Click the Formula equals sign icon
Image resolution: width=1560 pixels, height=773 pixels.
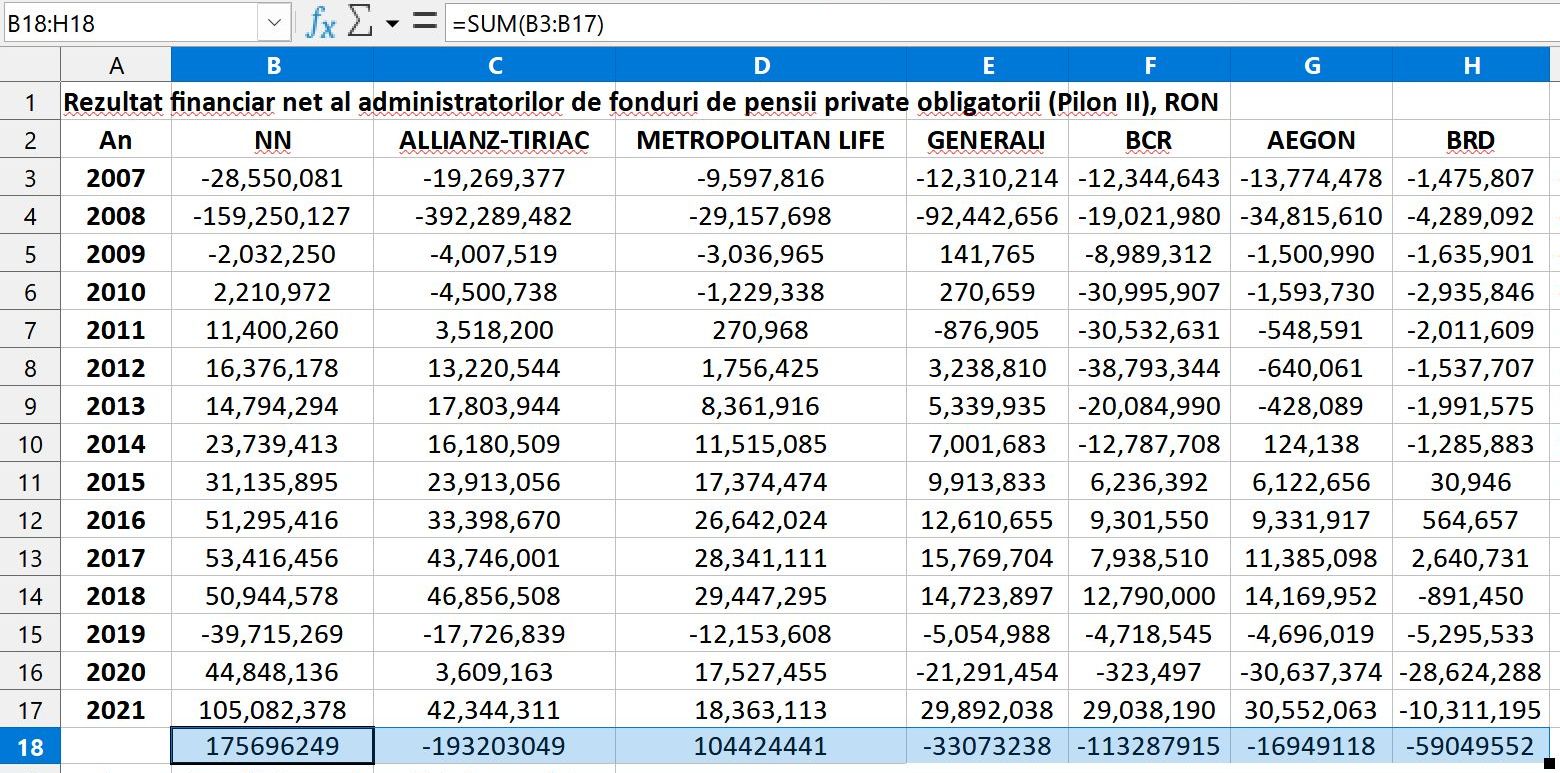[x=425, y=22]
